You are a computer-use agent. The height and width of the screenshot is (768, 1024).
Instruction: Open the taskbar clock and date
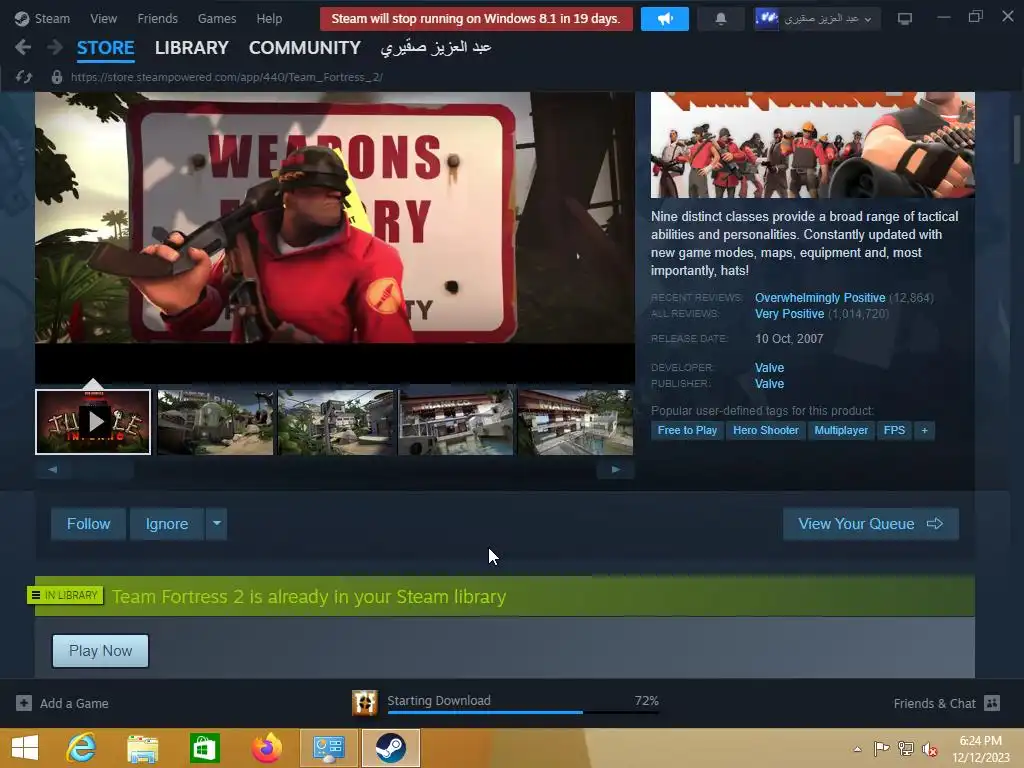[981, 749]
